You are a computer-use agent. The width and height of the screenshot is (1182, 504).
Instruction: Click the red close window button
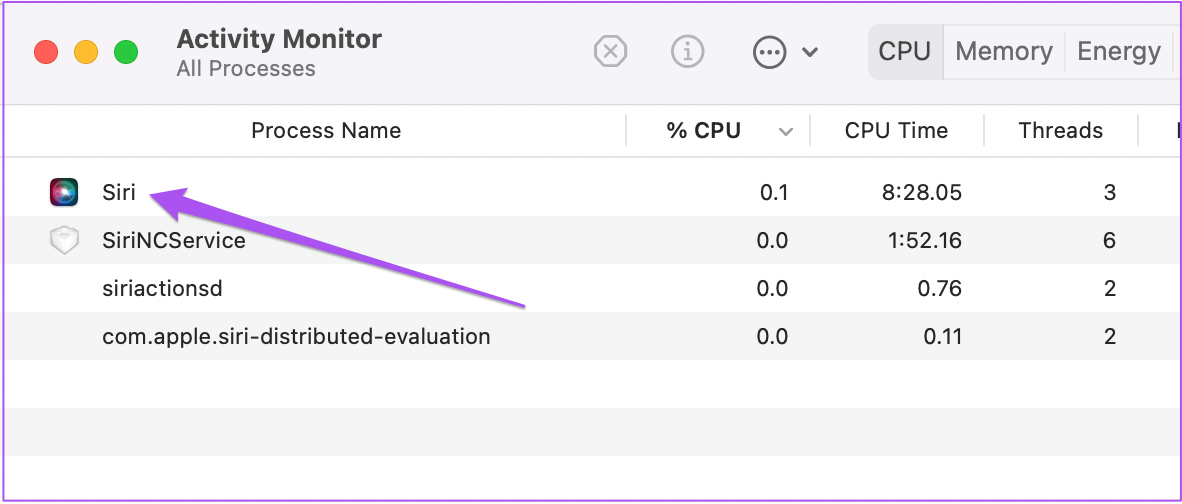pos(46,52)
